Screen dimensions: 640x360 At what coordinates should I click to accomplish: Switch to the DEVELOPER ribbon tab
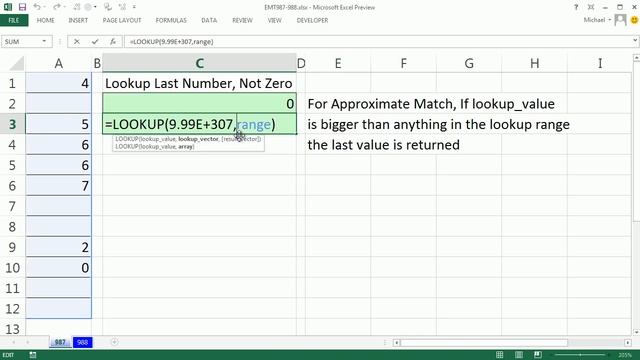pos(312,20)
